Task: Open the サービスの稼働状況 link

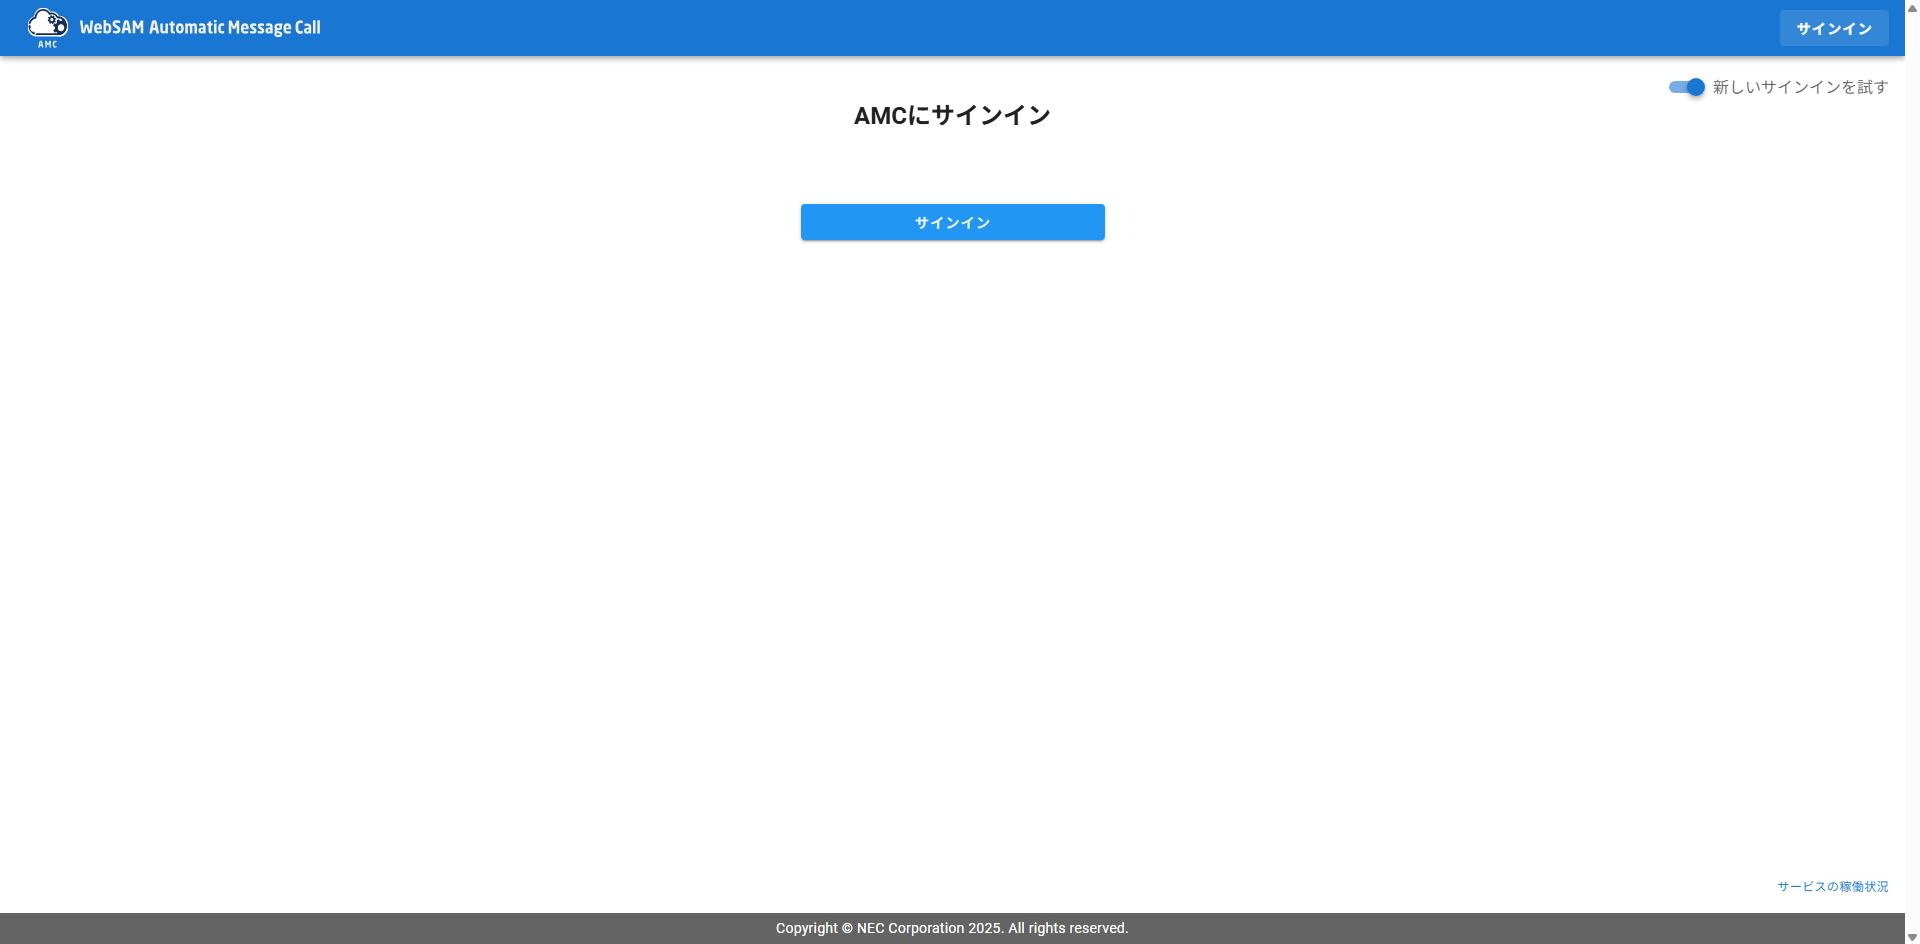Action: click(1832, 887)
